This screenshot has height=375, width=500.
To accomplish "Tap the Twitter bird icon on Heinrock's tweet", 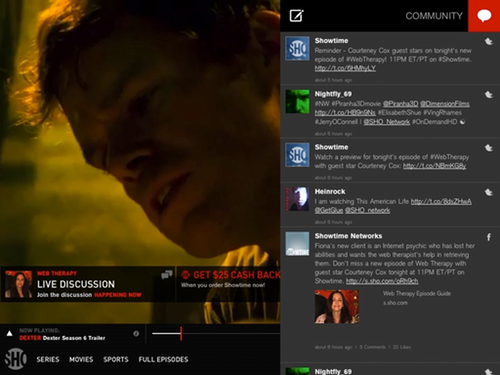I will 489,192.
